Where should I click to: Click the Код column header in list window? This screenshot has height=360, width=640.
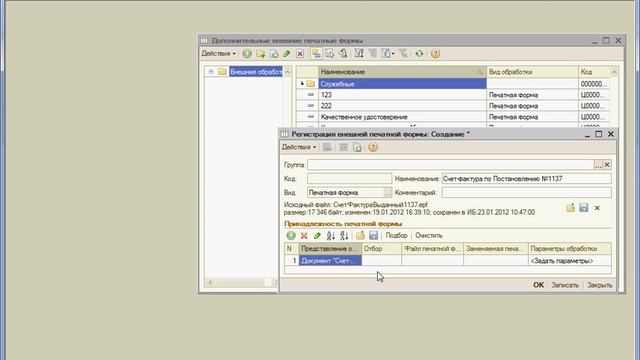tap(594, 72)
